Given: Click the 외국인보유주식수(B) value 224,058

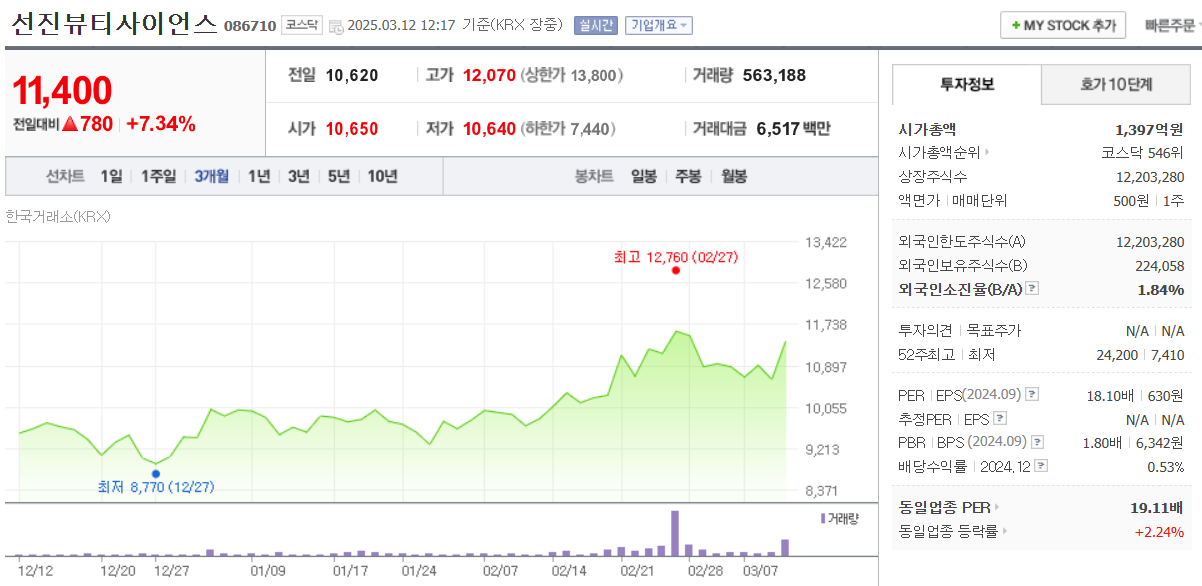Looking at the screenshot, I should pyautogui.click(x=1160, y=265).
